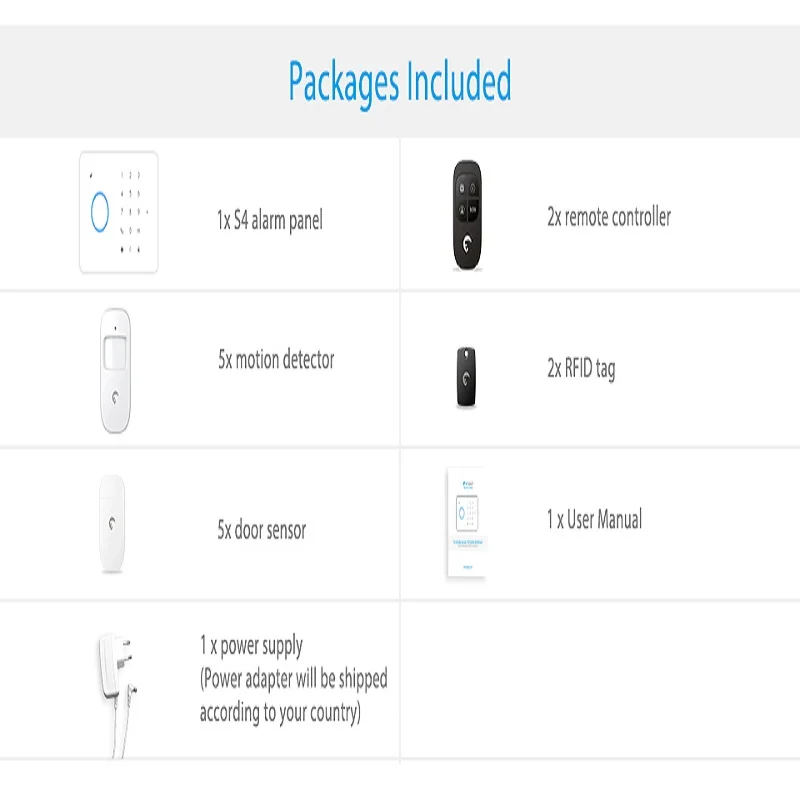Click the "1 x power supply" text
800x800 pixels.
252,646
